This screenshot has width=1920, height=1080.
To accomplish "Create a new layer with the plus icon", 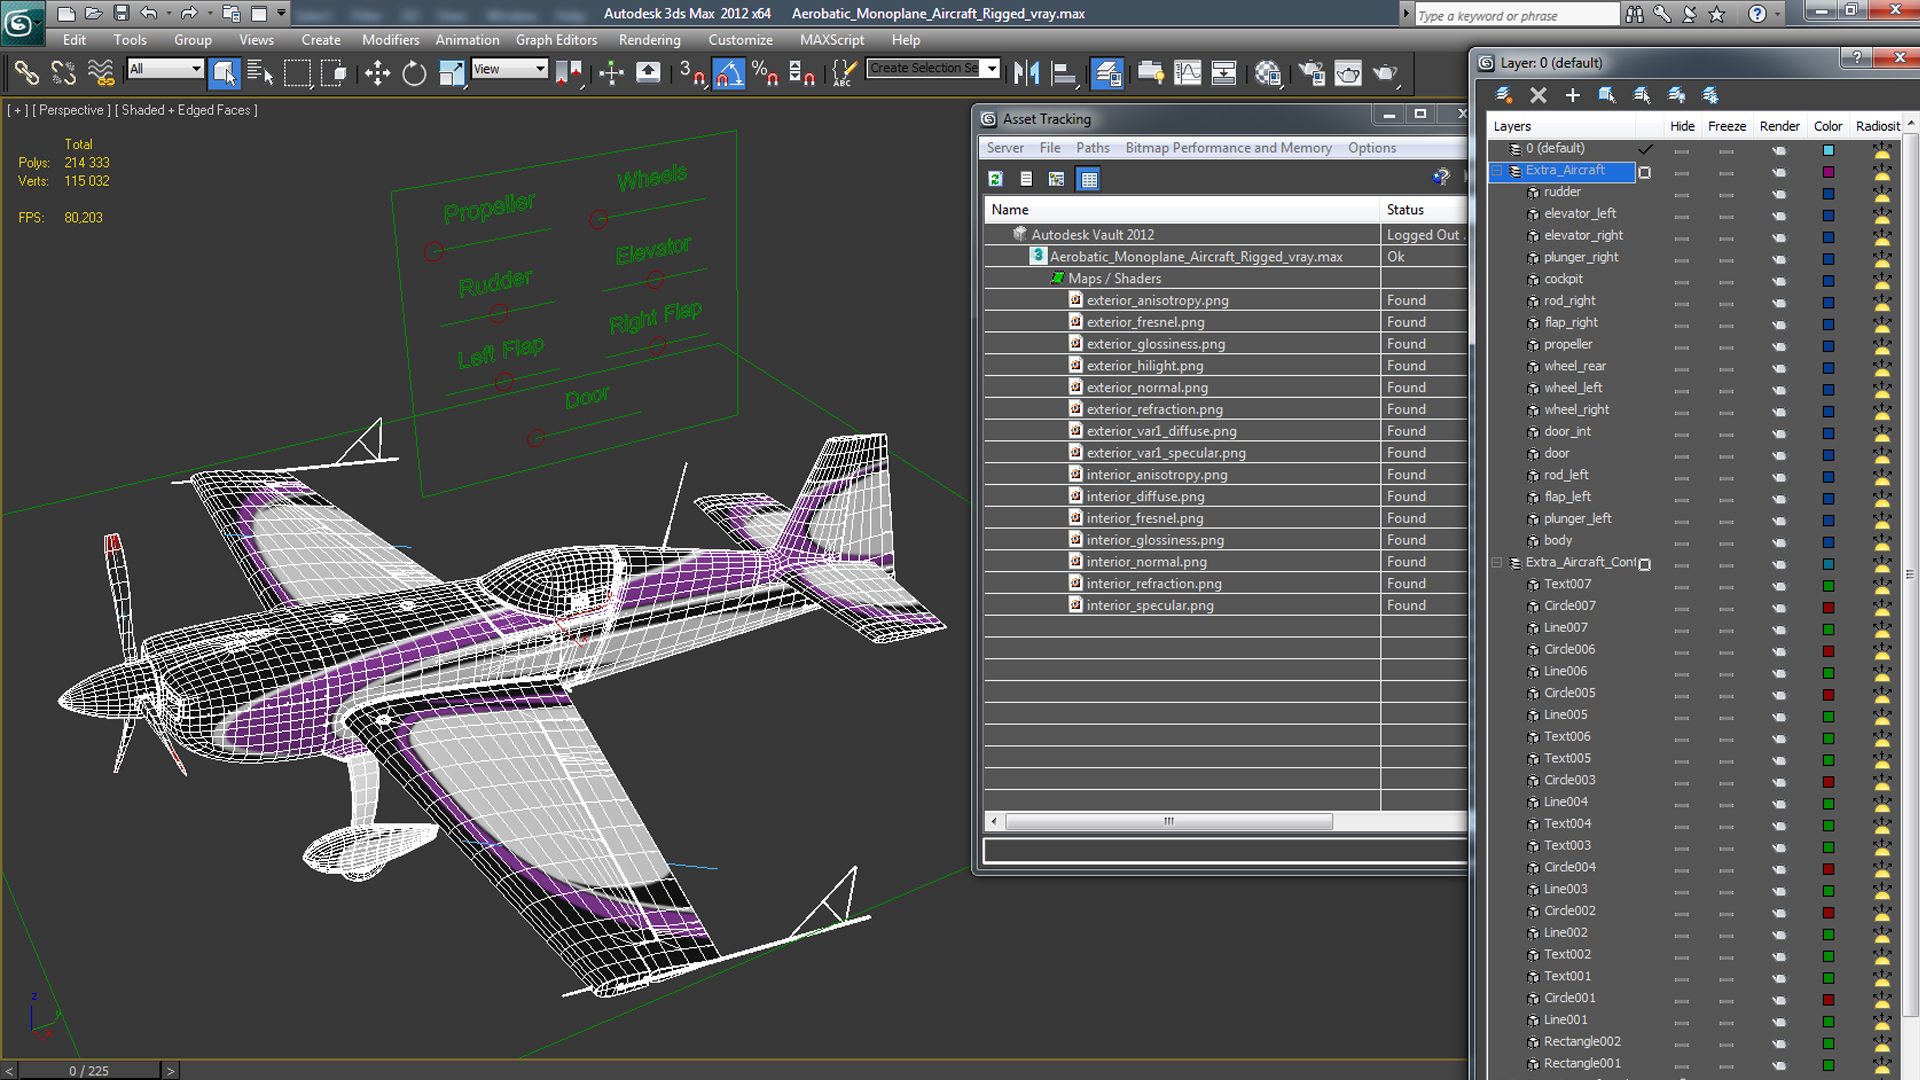I will tap(1572, 95).
